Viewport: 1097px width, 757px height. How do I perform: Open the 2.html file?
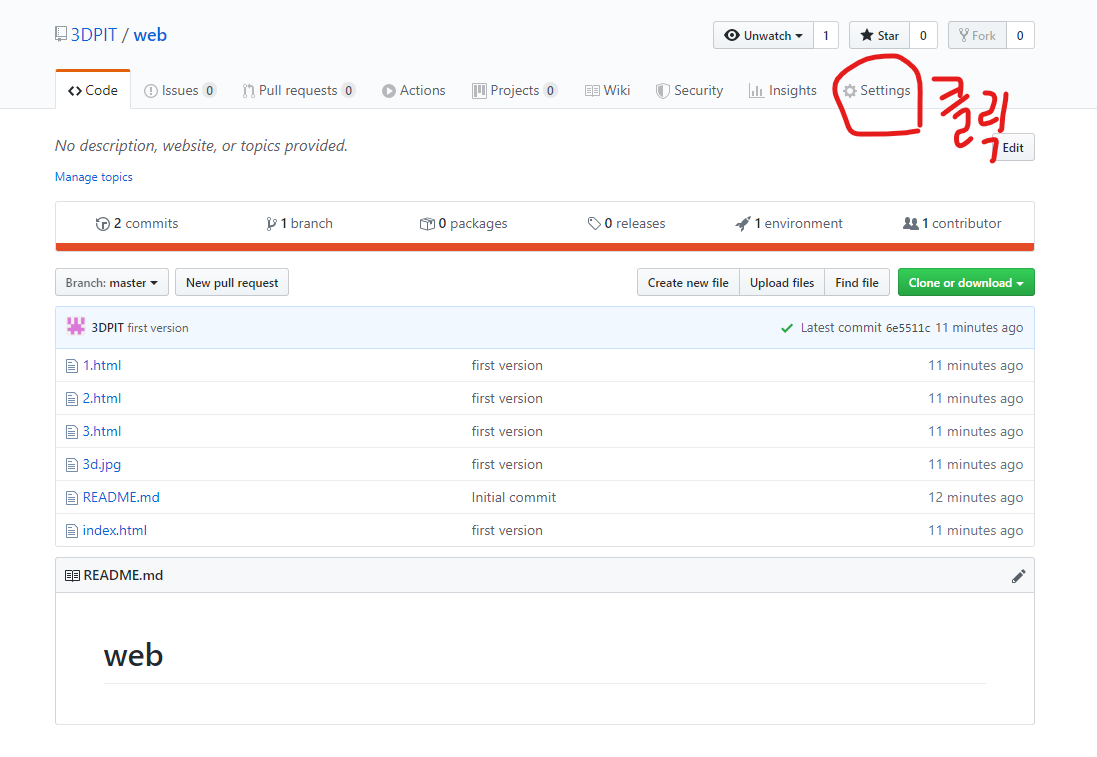[102, 398]
